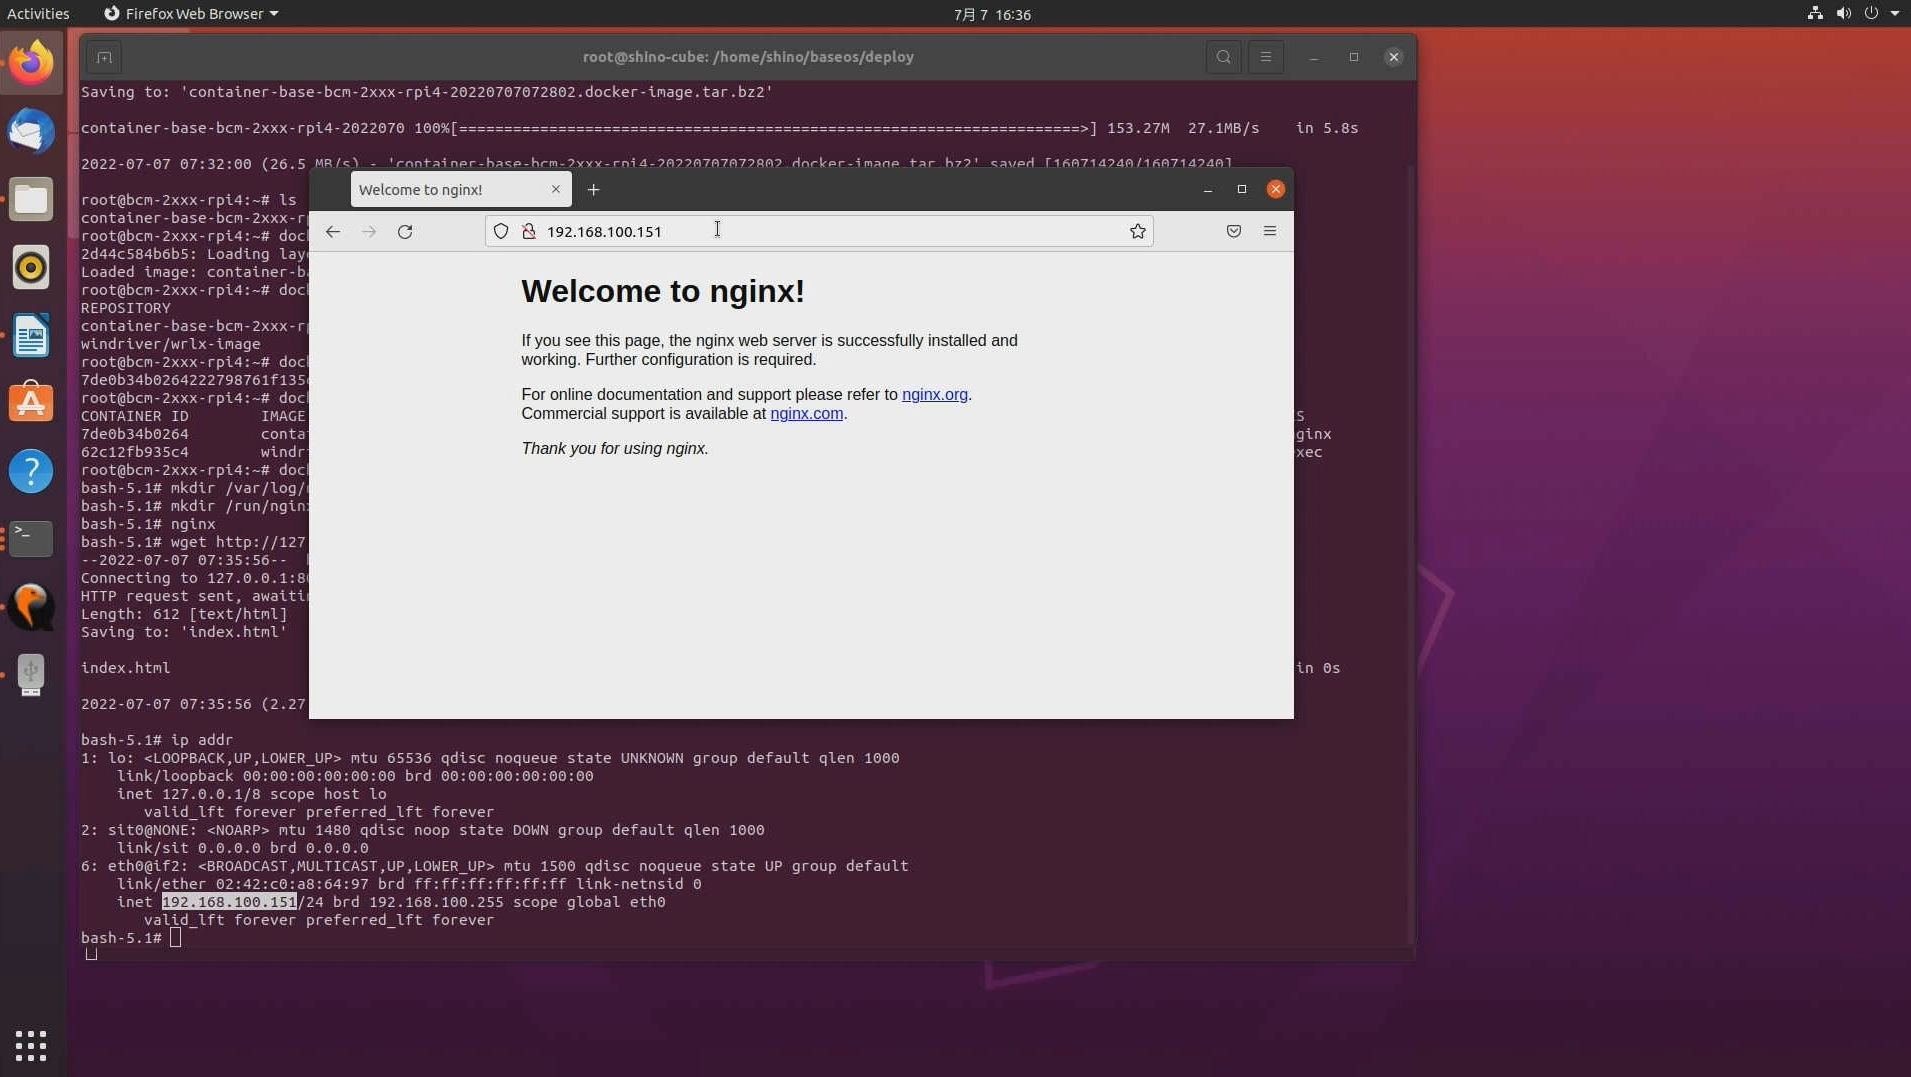Focus the address bar showing 192.168.100.151
Viewport: 1911px width, 1077px height.
pyautogui.click(x=819, y=231)
